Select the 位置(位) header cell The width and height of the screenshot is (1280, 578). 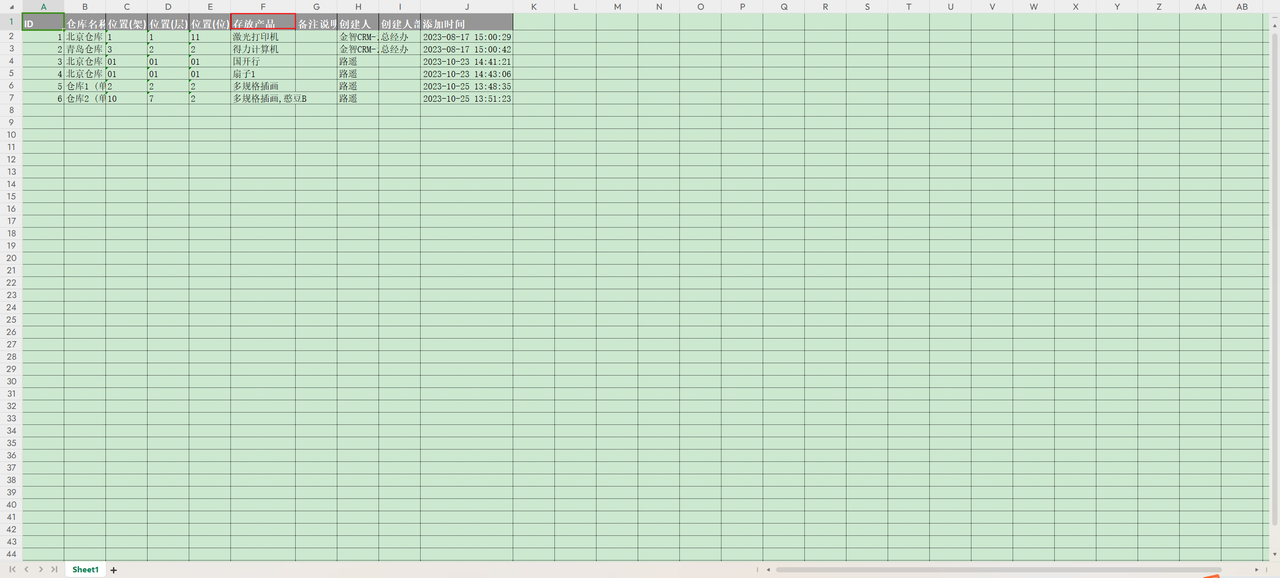(210, 22)
